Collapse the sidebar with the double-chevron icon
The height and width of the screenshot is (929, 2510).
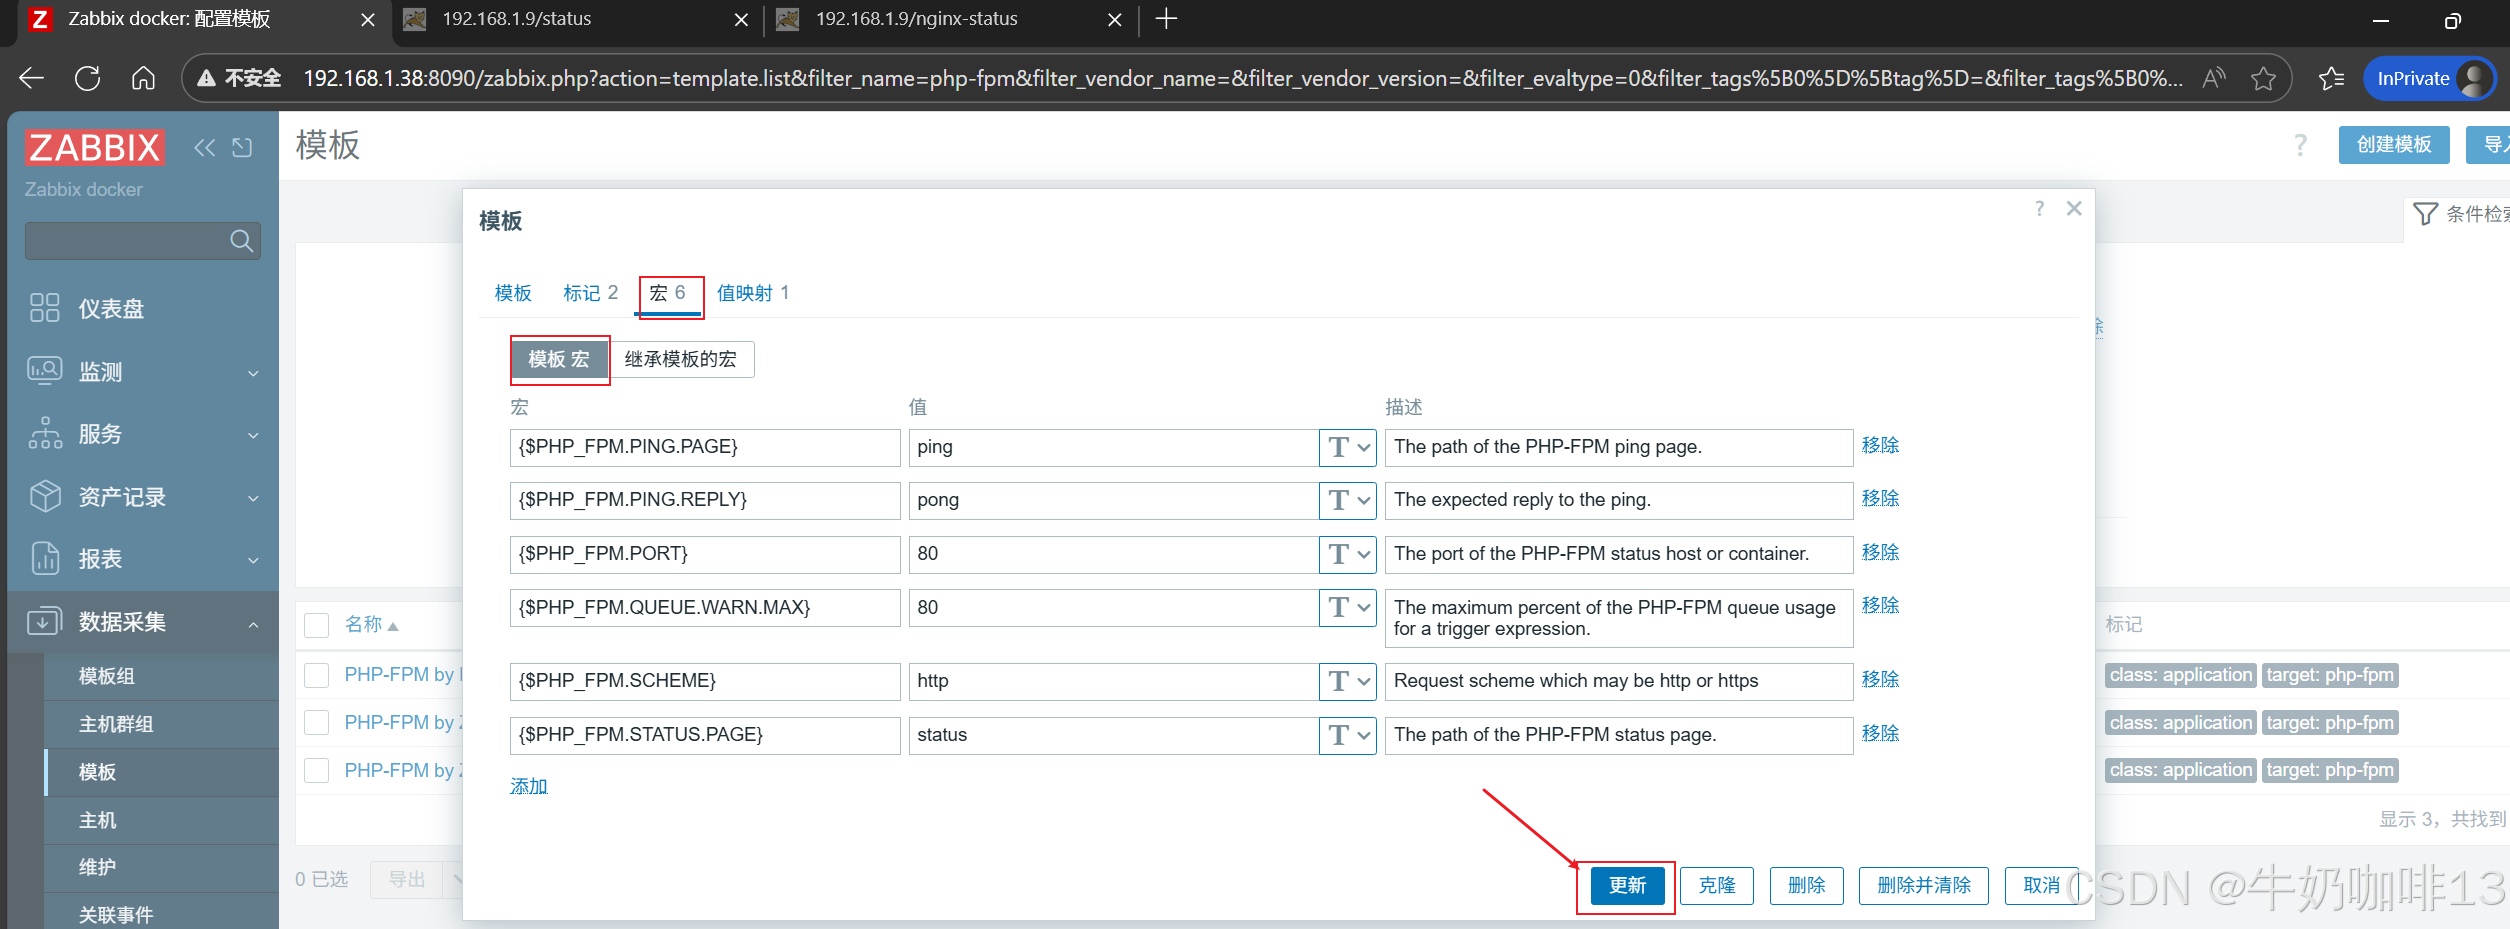(x=204, y=148)
